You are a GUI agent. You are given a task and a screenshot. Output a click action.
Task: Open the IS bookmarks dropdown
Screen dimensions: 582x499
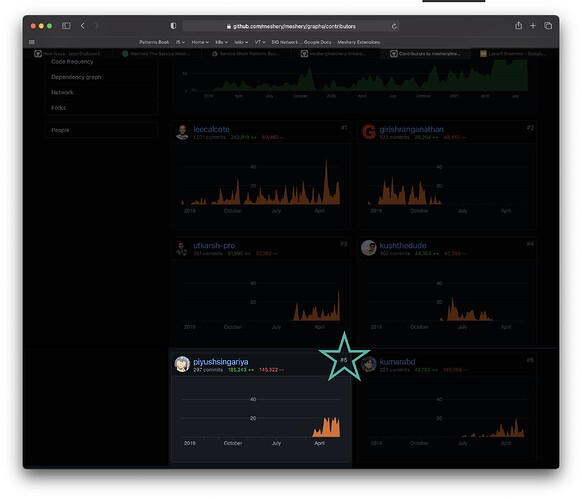(x=180, y=42)
